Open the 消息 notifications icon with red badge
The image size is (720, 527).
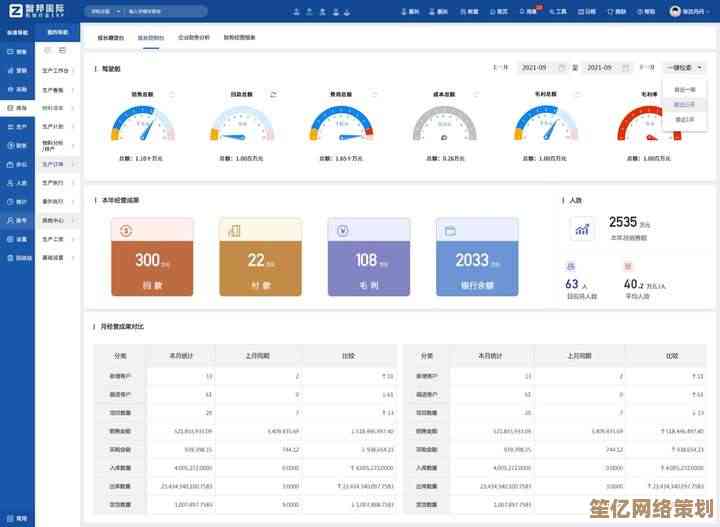[x=530, y=11]
